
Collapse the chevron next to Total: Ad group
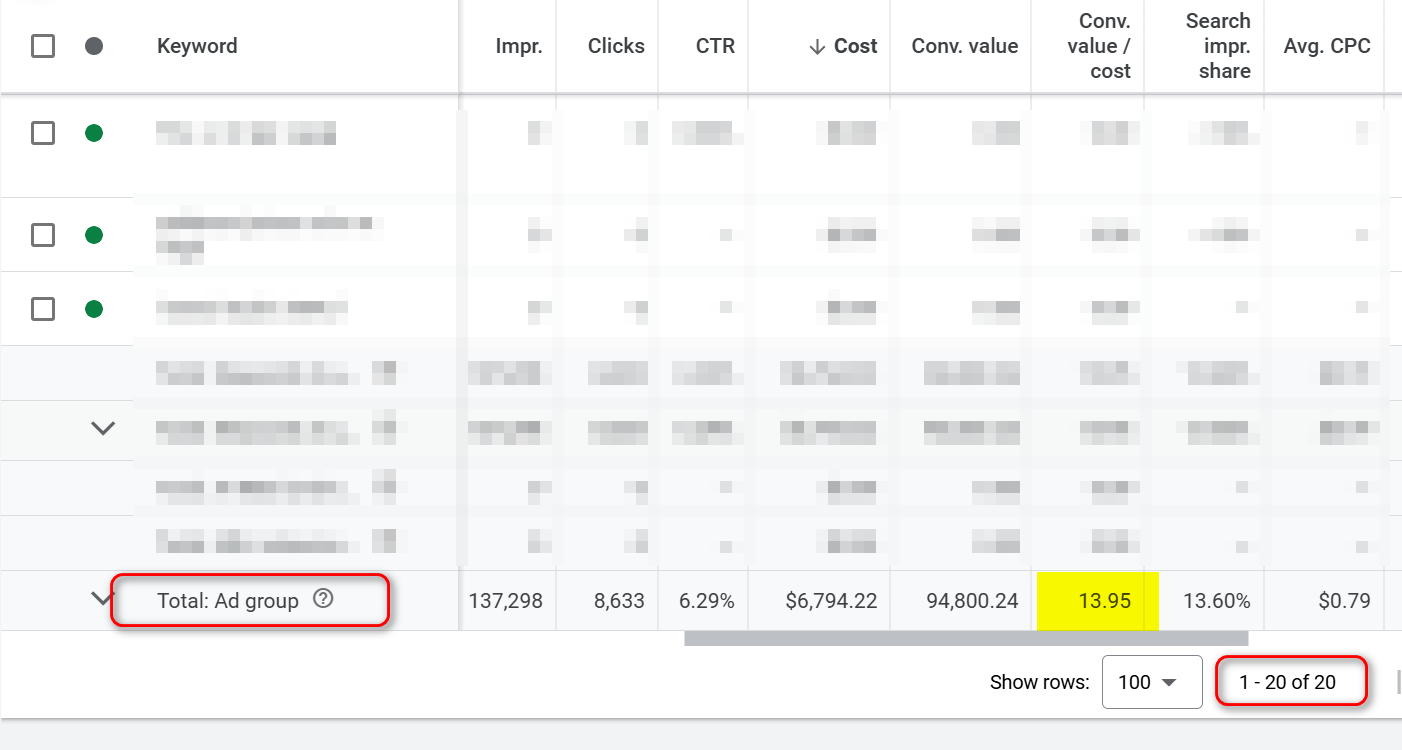pos(102,600)
